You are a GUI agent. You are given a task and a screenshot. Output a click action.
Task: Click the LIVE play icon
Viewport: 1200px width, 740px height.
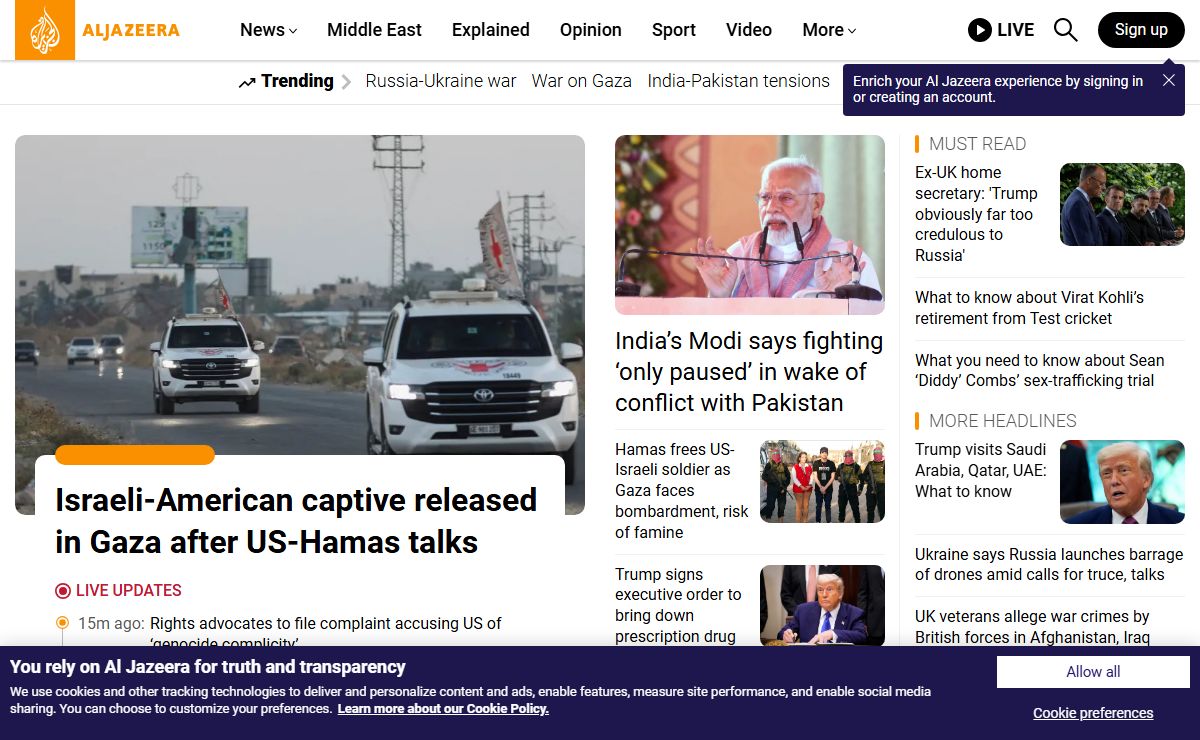[x=979, y=30]
